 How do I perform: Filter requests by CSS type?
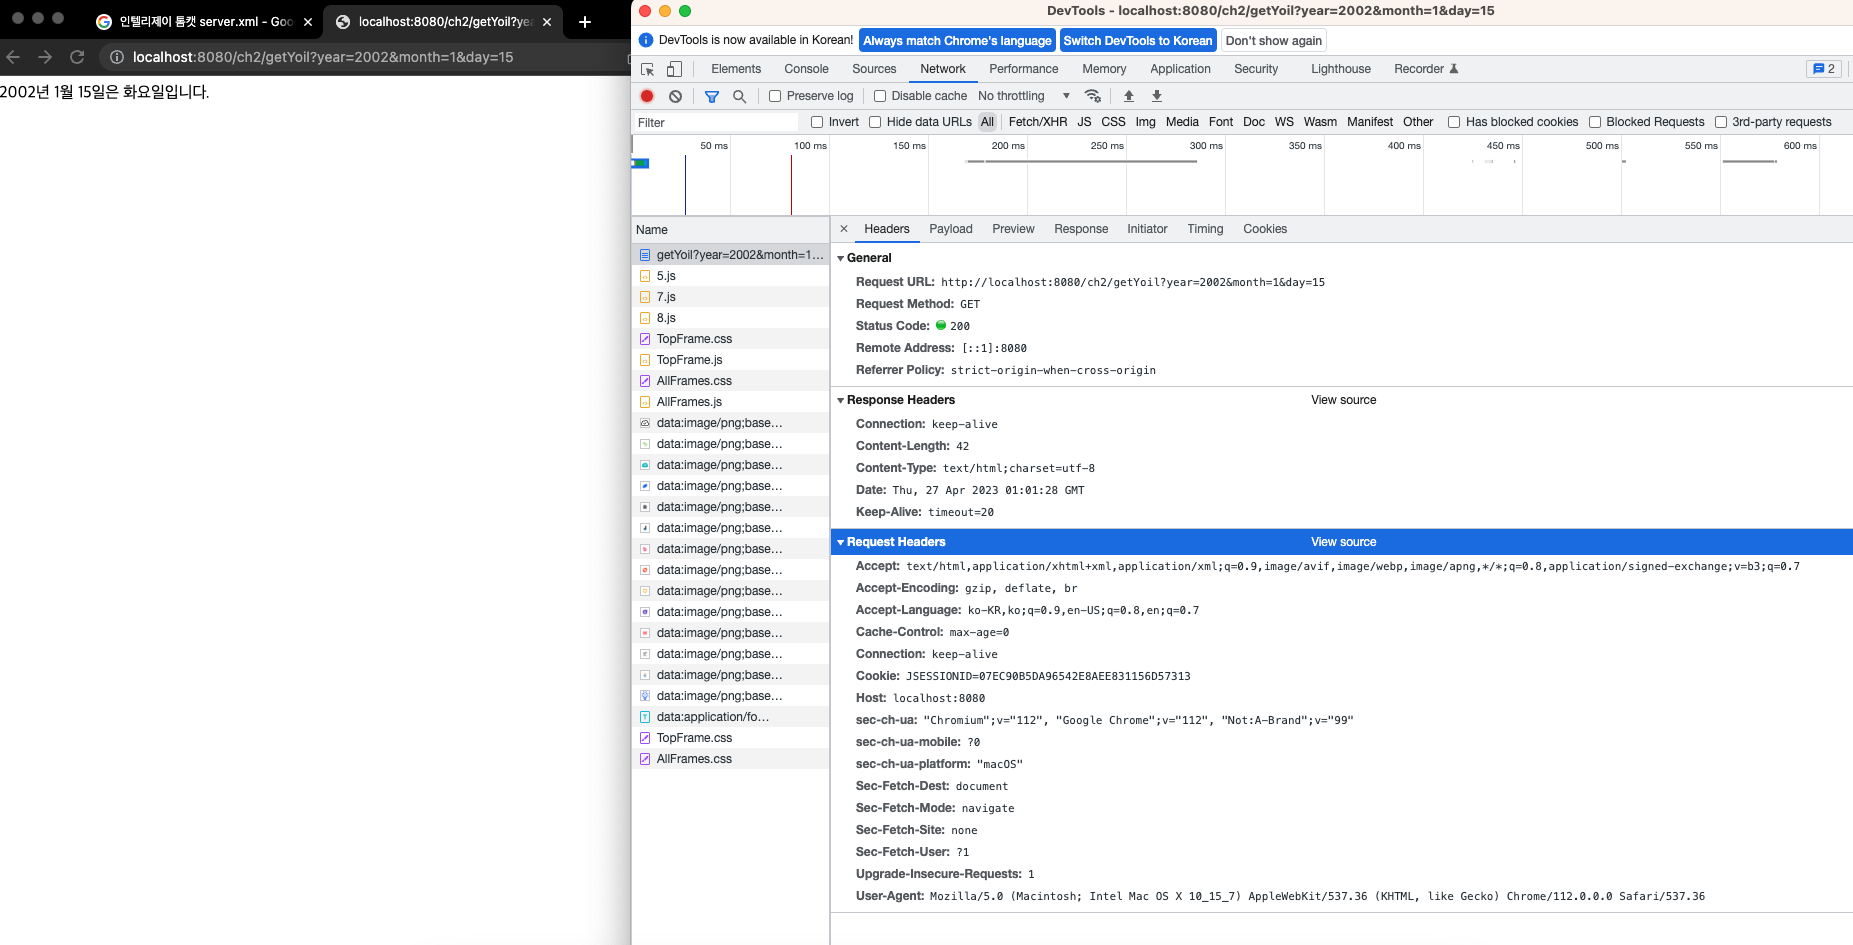pos(1113,122)
